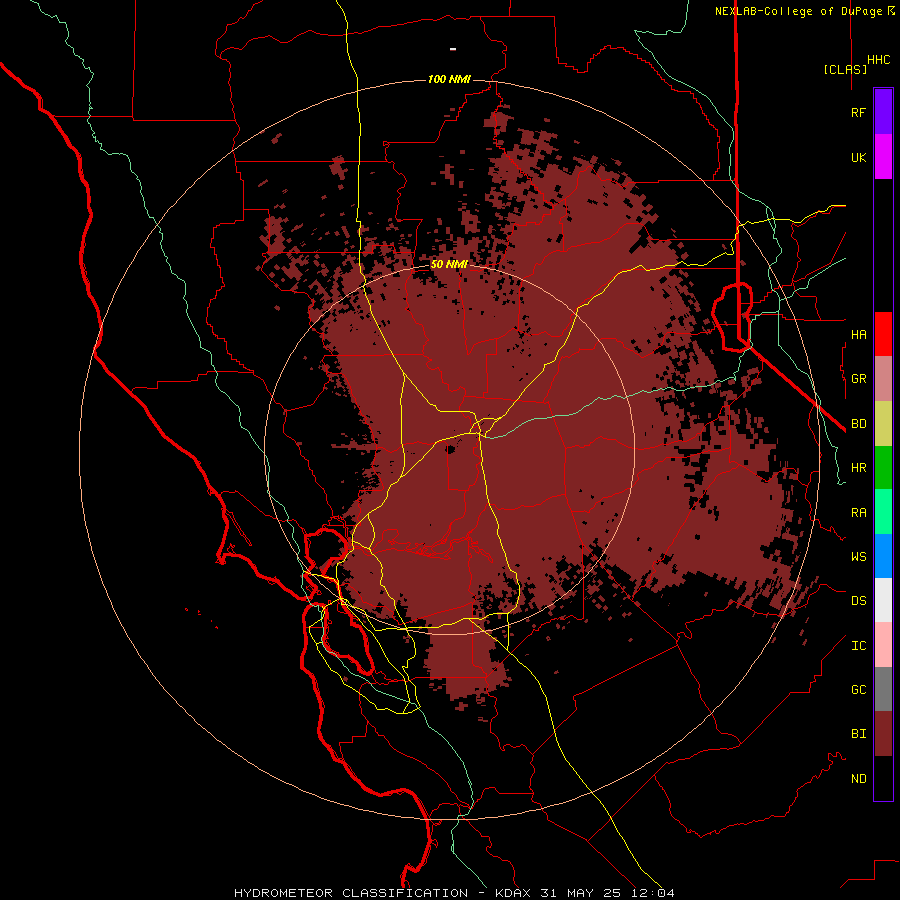
Task: Click the GR legend label
Action: pyautogui.click(x=858, y=379)
